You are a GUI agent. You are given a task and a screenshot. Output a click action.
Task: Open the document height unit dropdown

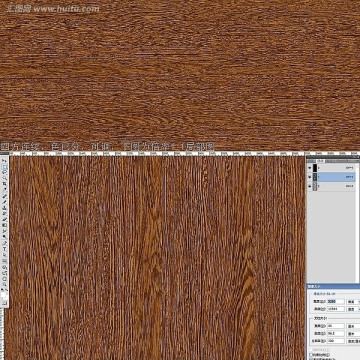pos(353,334)
